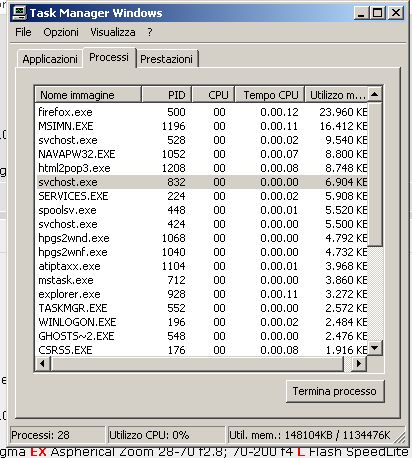Sort by Utilizzo memoria column header
Viewport: 412px width, 458px height.
tap(336, 95)
